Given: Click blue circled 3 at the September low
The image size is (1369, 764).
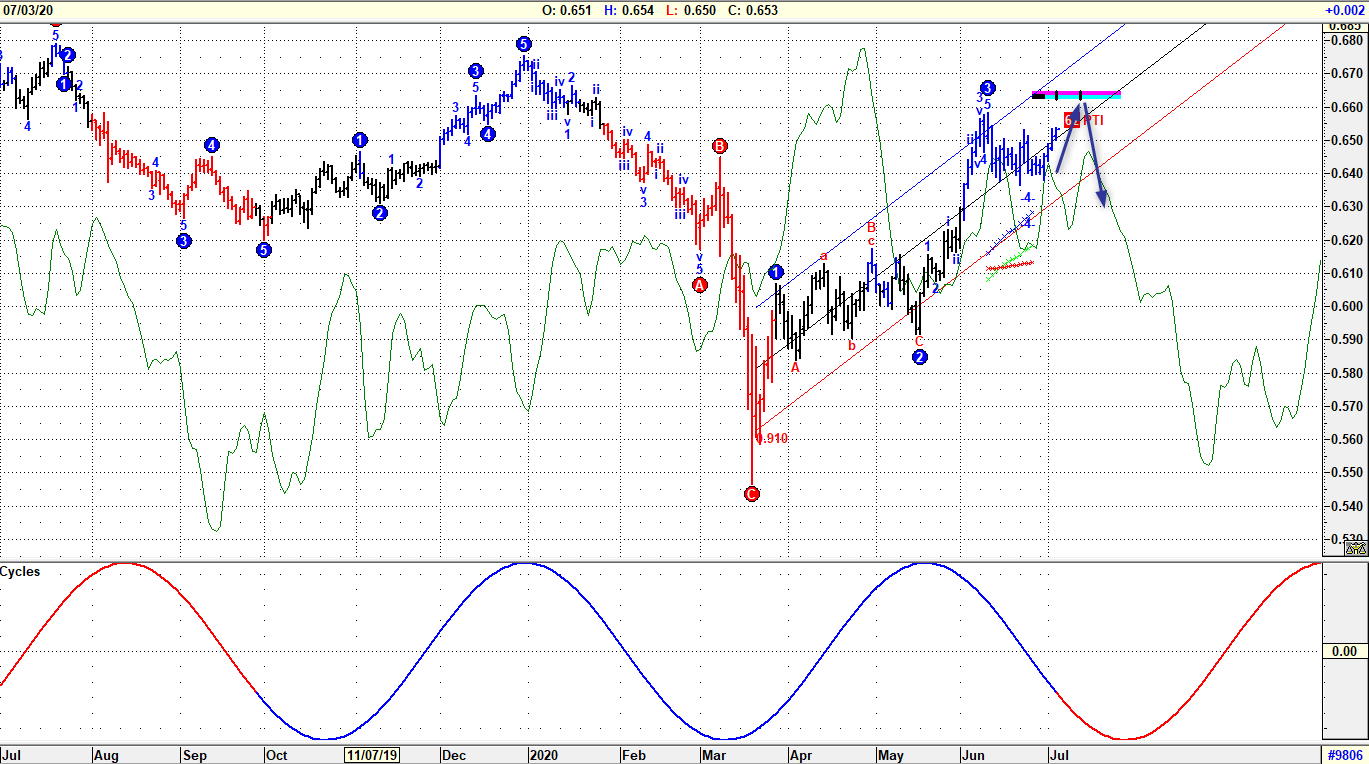Looking at the screenshot, I should pos(184,241).
